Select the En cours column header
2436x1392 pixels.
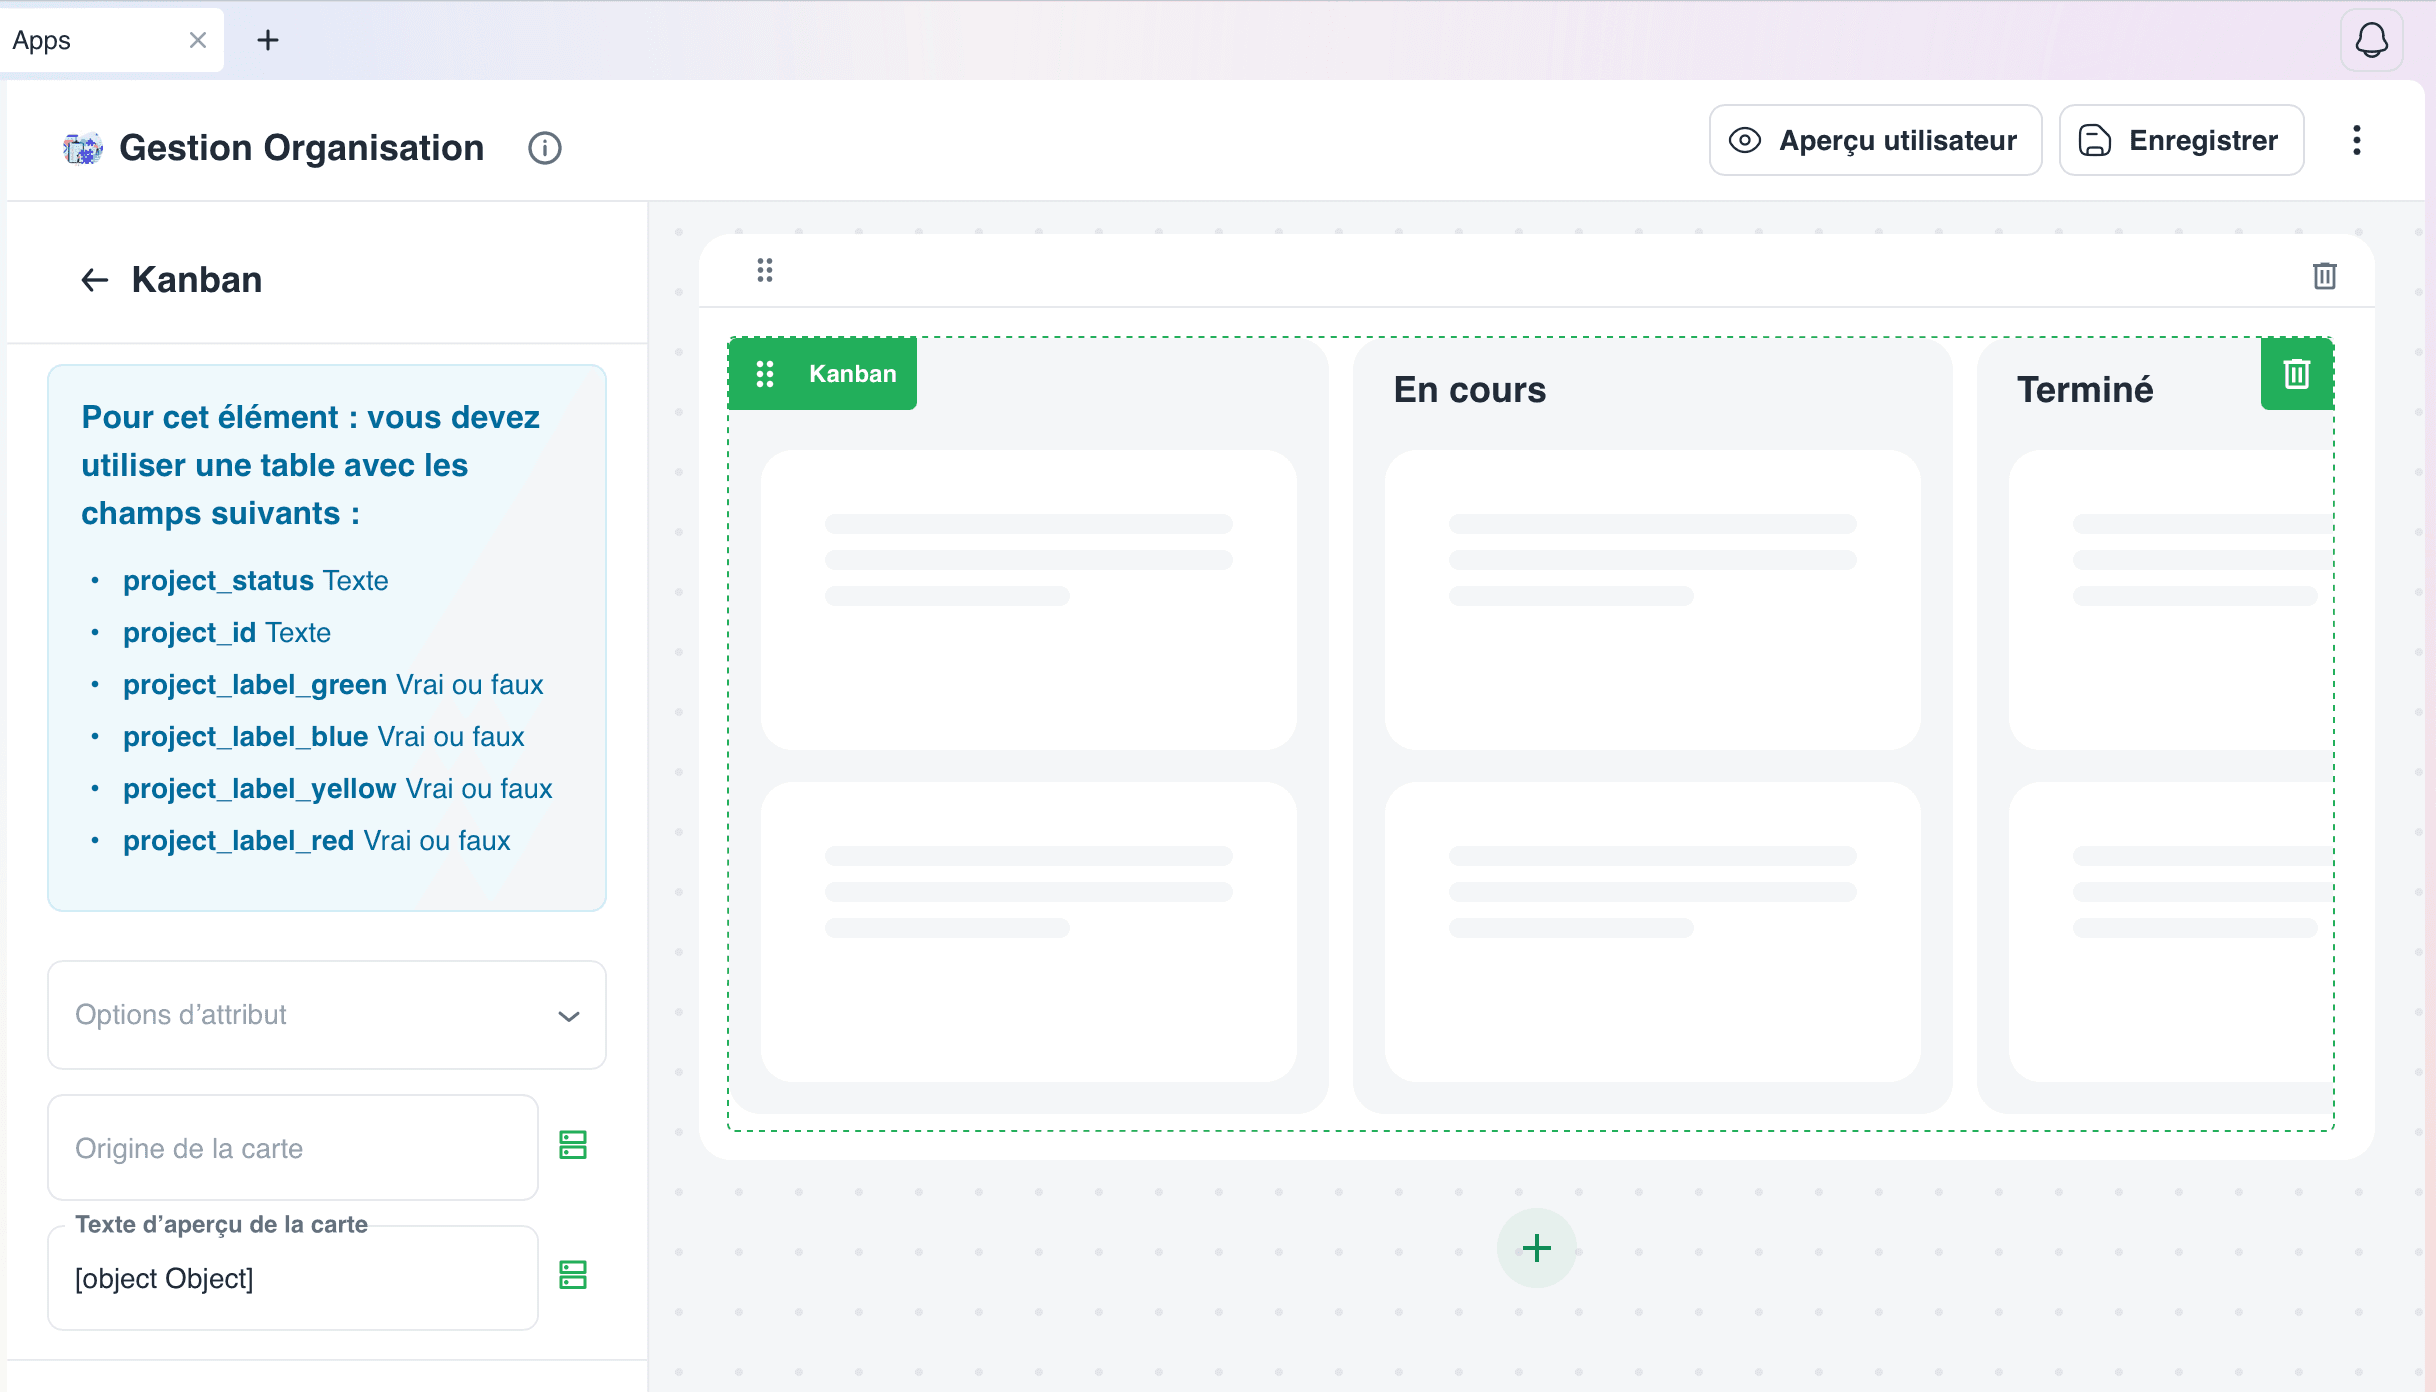1469,390
